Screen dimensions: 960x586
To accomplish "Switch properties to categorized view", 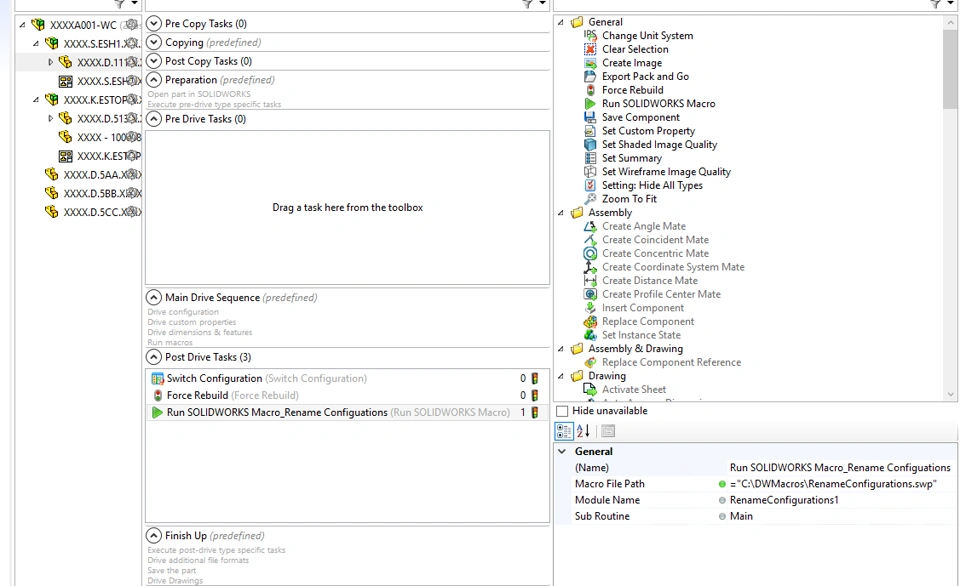I will point(564,431).
